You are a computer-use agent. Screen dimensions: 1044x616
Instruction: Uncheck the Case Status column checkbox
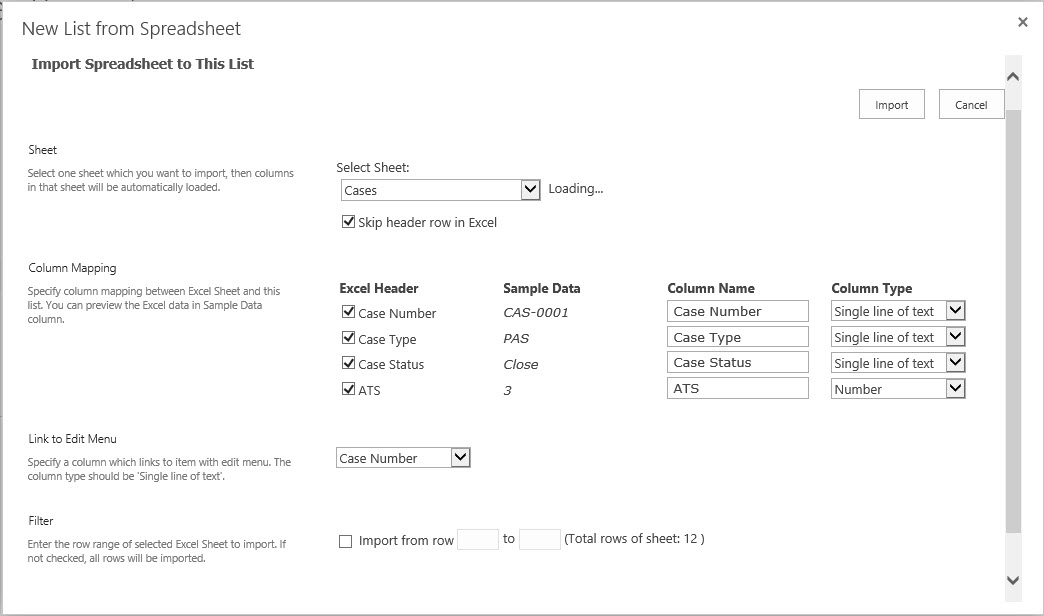(x=348, y=364)
